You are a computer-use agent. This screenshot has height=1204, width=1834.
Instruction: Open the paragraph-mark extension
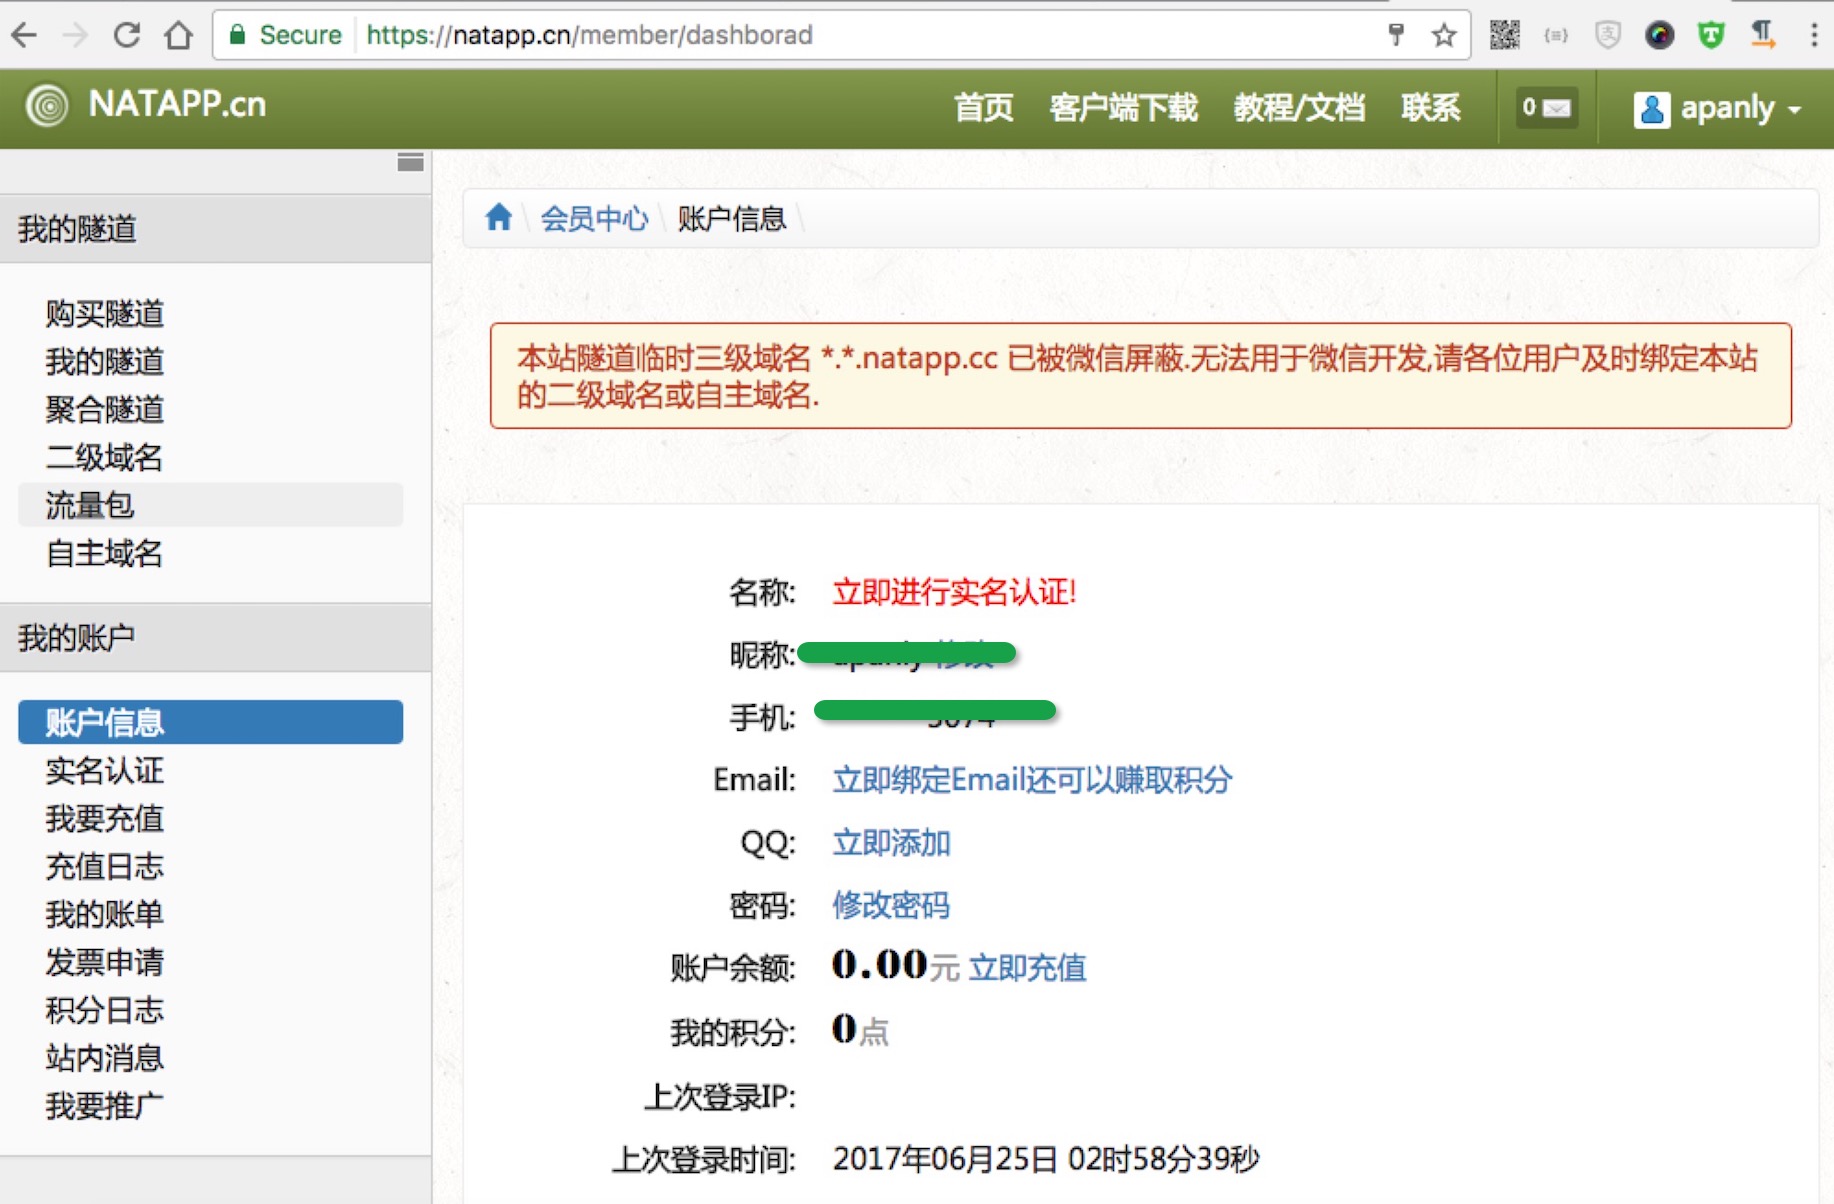pos(1762,35)
